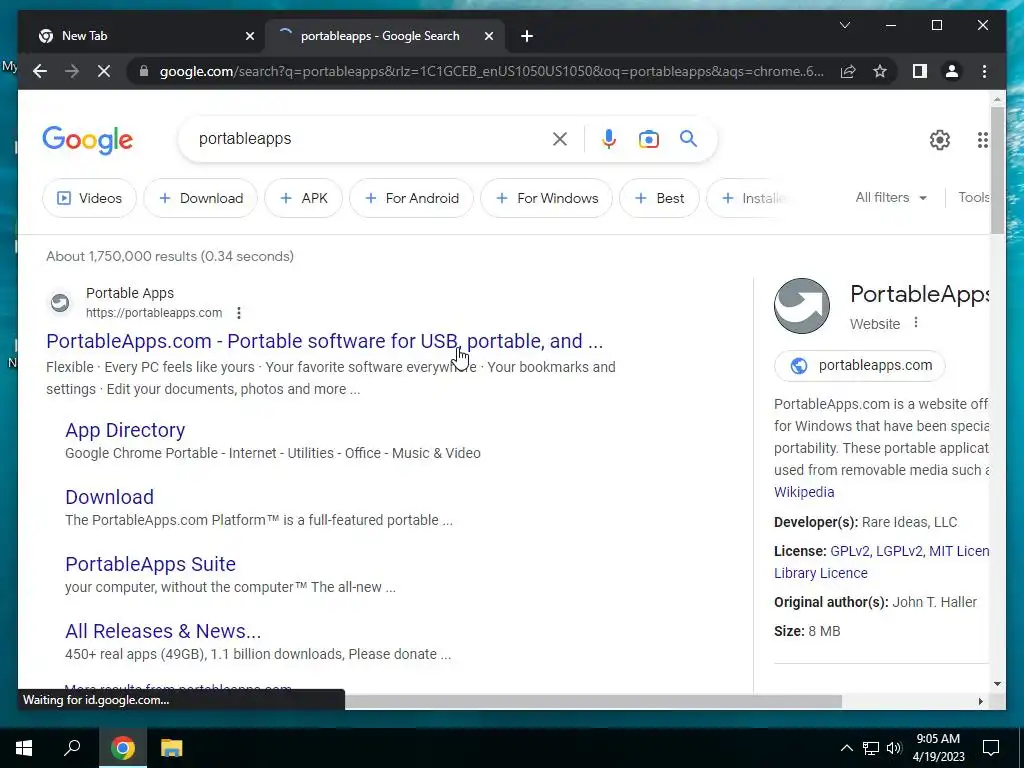Open the site info padlock icon

click(144, 71)
